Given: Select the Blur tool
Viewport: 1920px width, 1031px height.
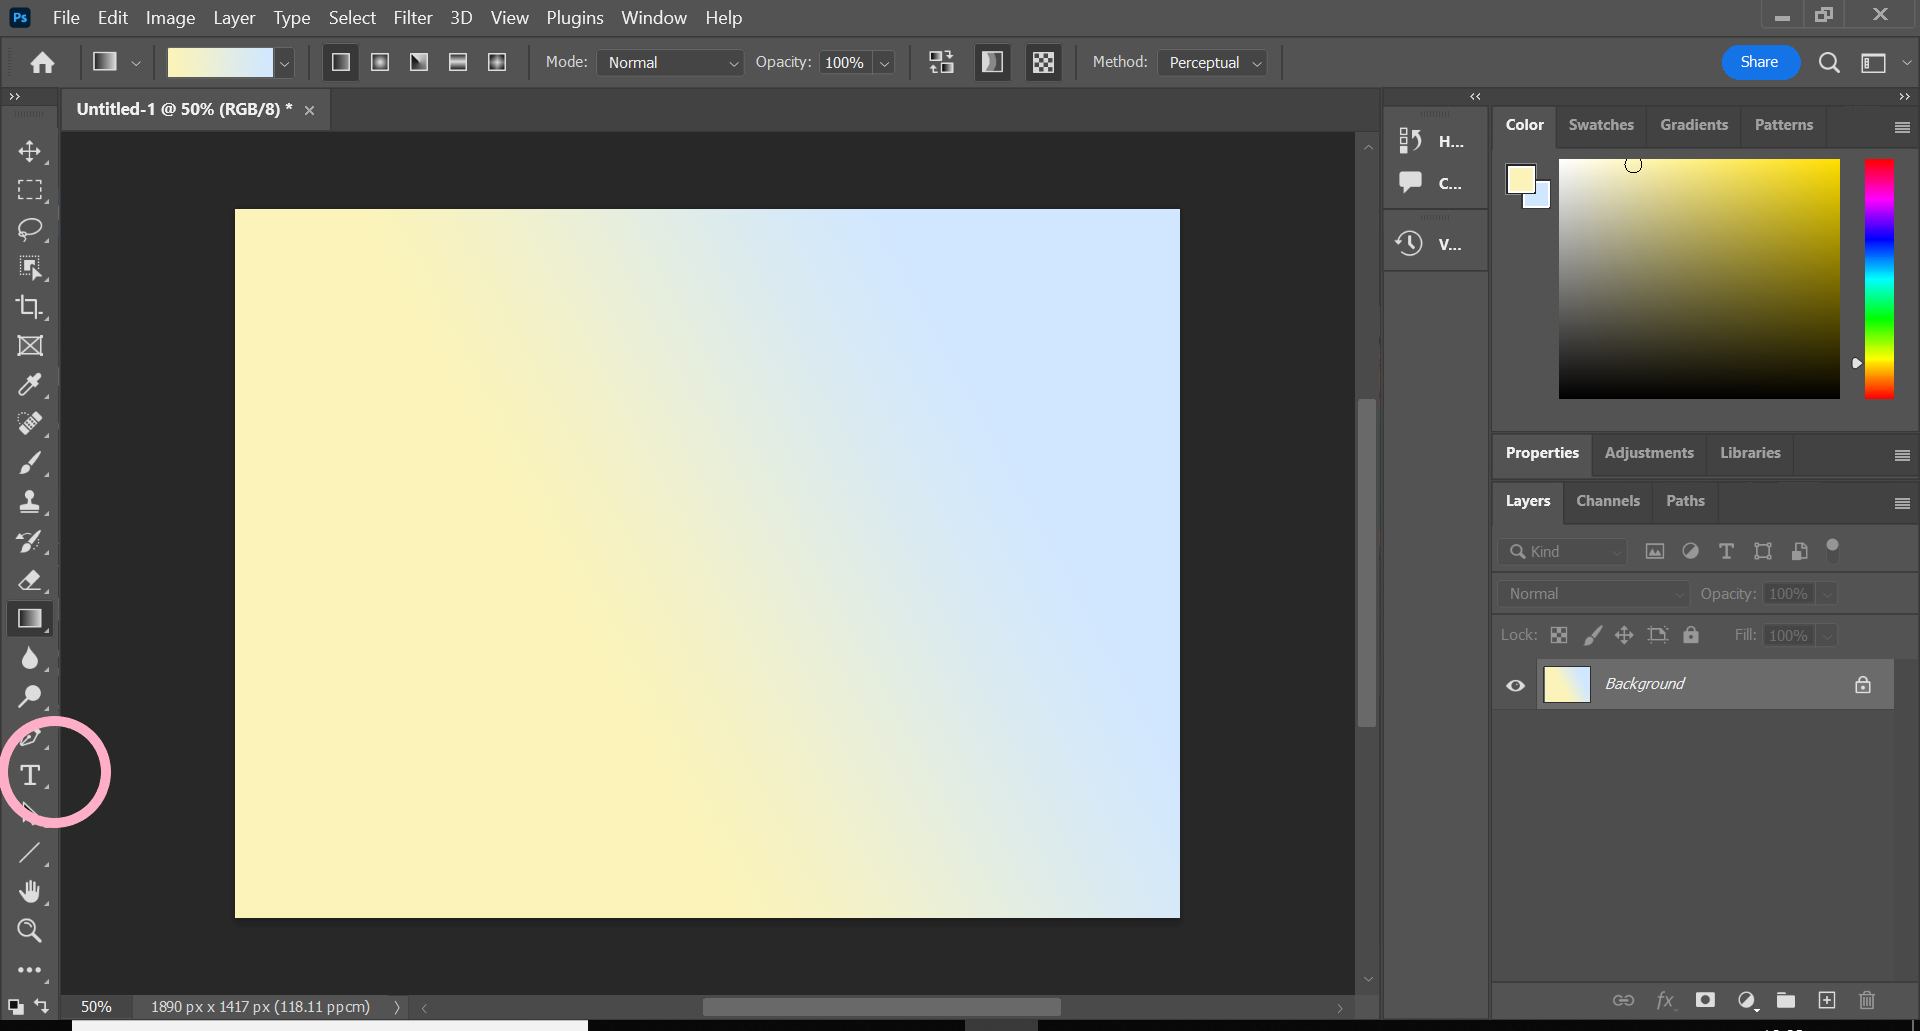Looking at the screenshot, I should pos(30,658).
